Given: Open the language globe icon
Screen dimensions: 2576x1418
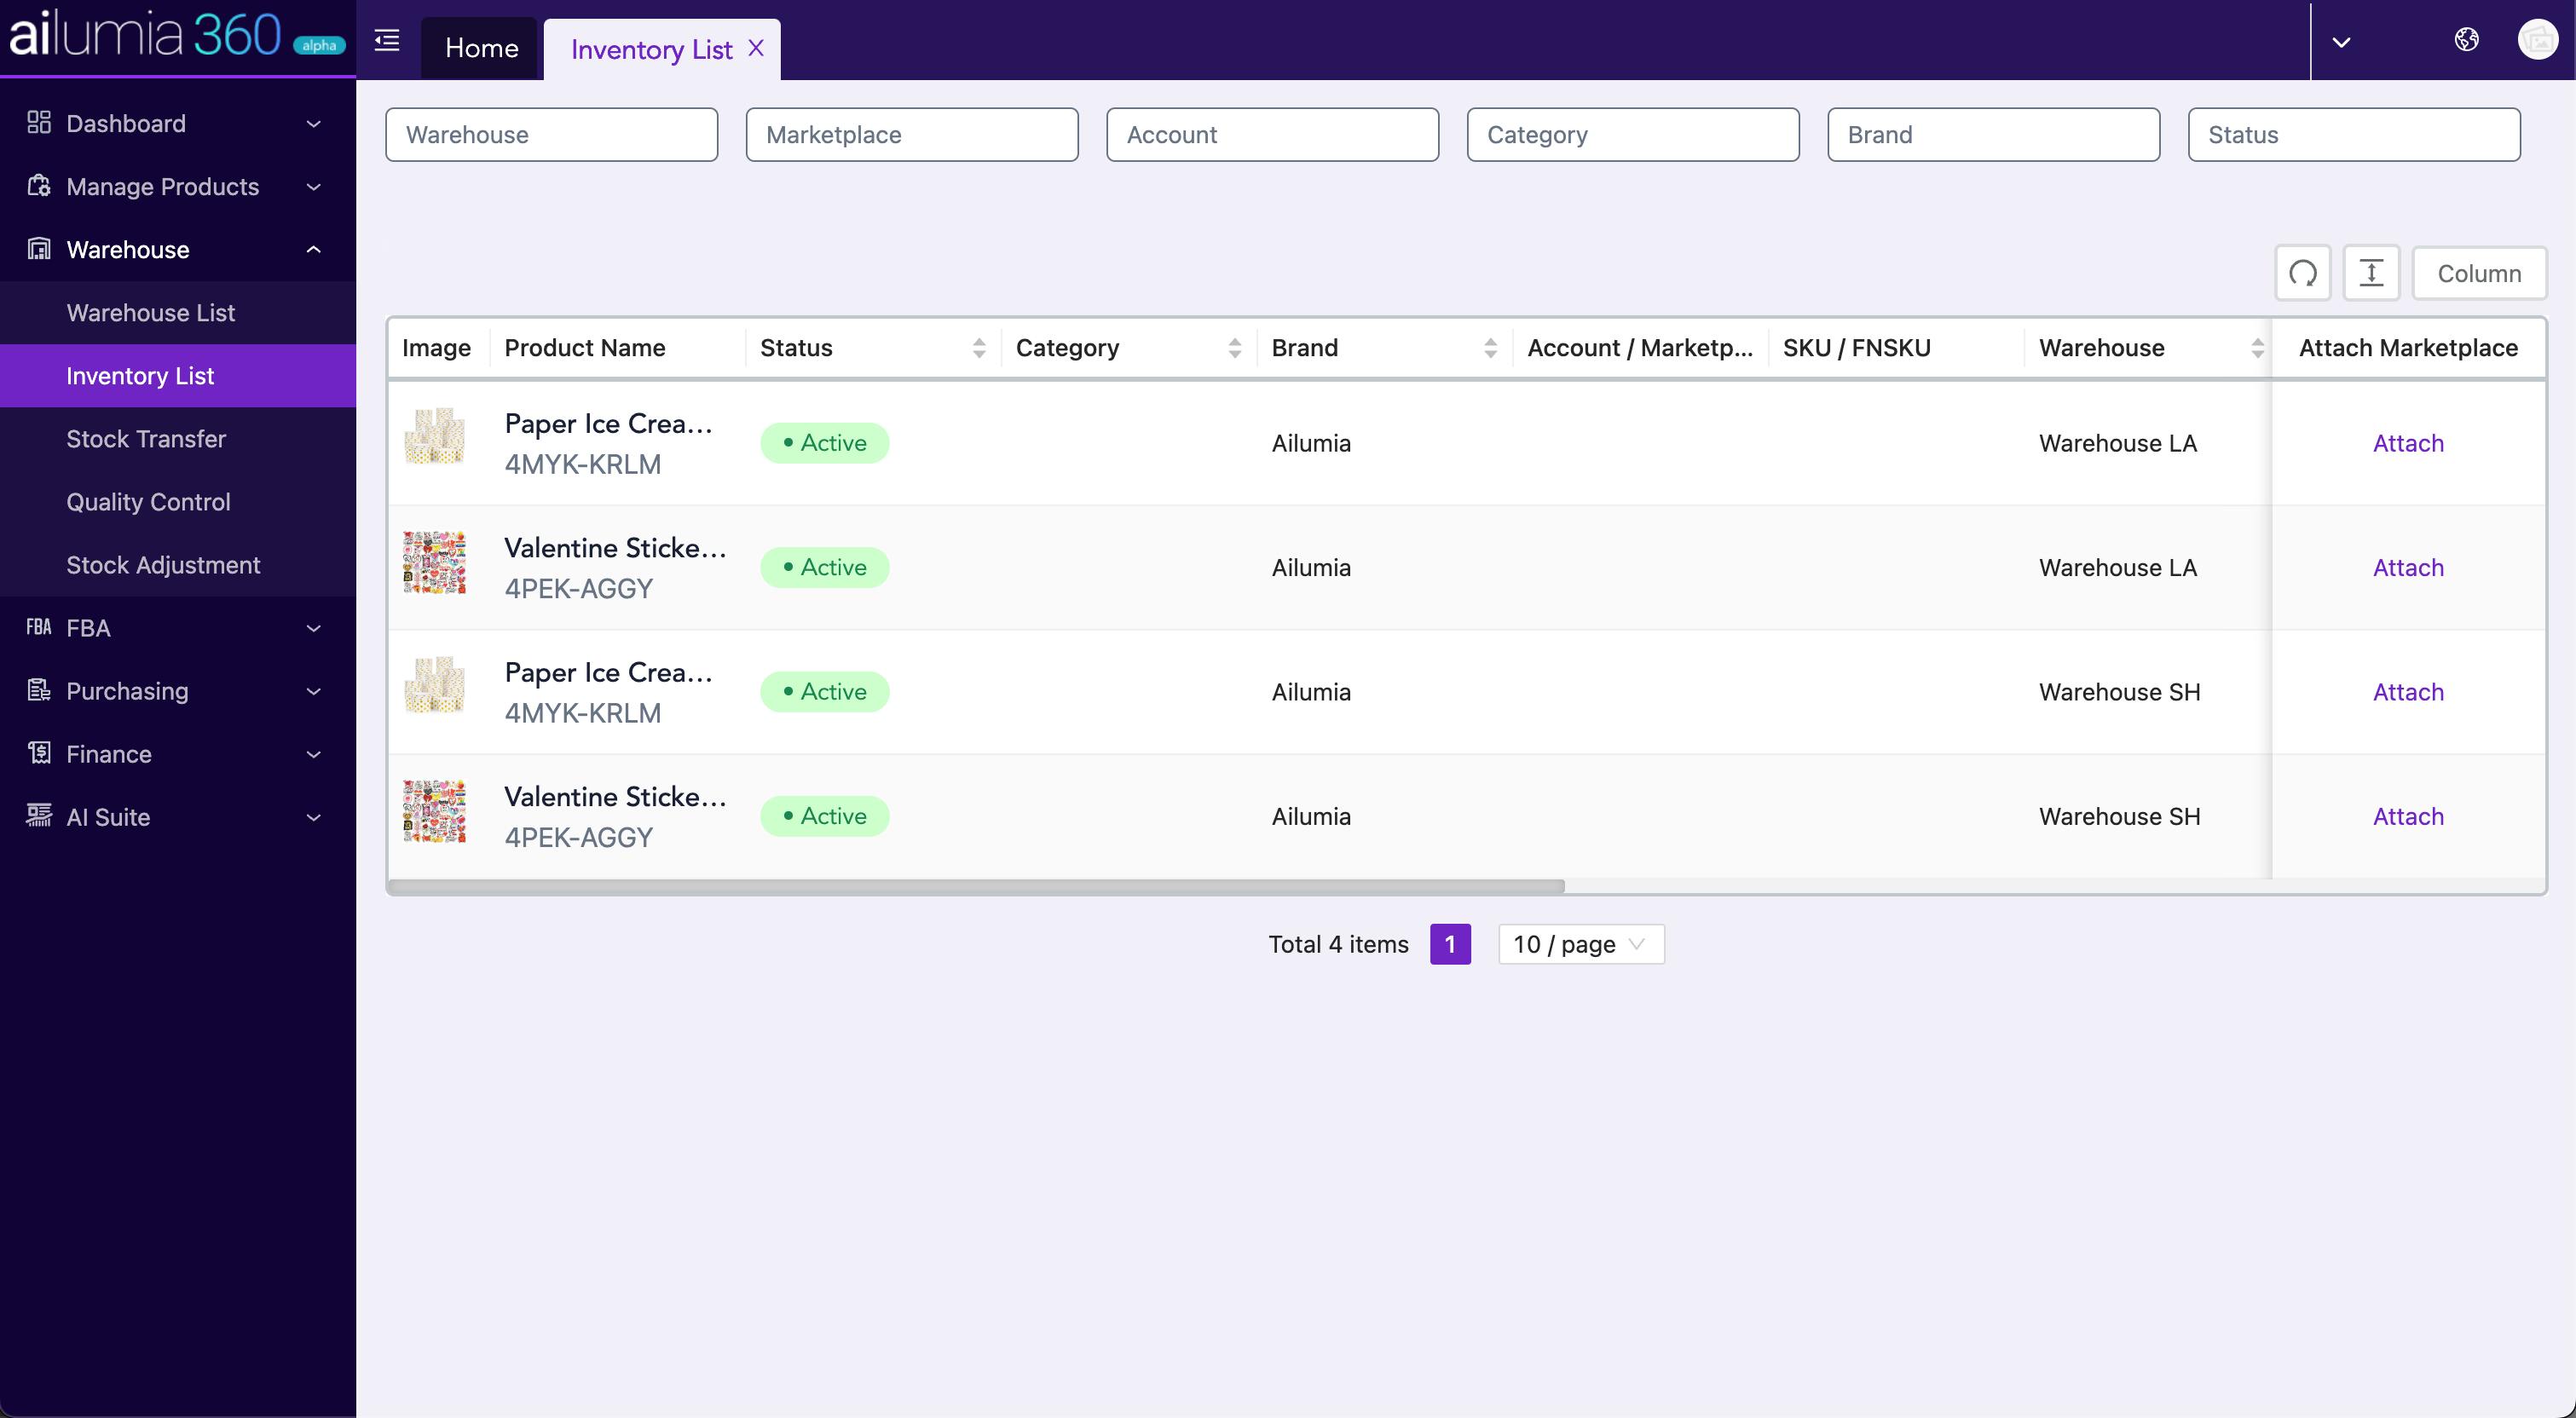Looking at the screenshot, I should (2466, 40).
